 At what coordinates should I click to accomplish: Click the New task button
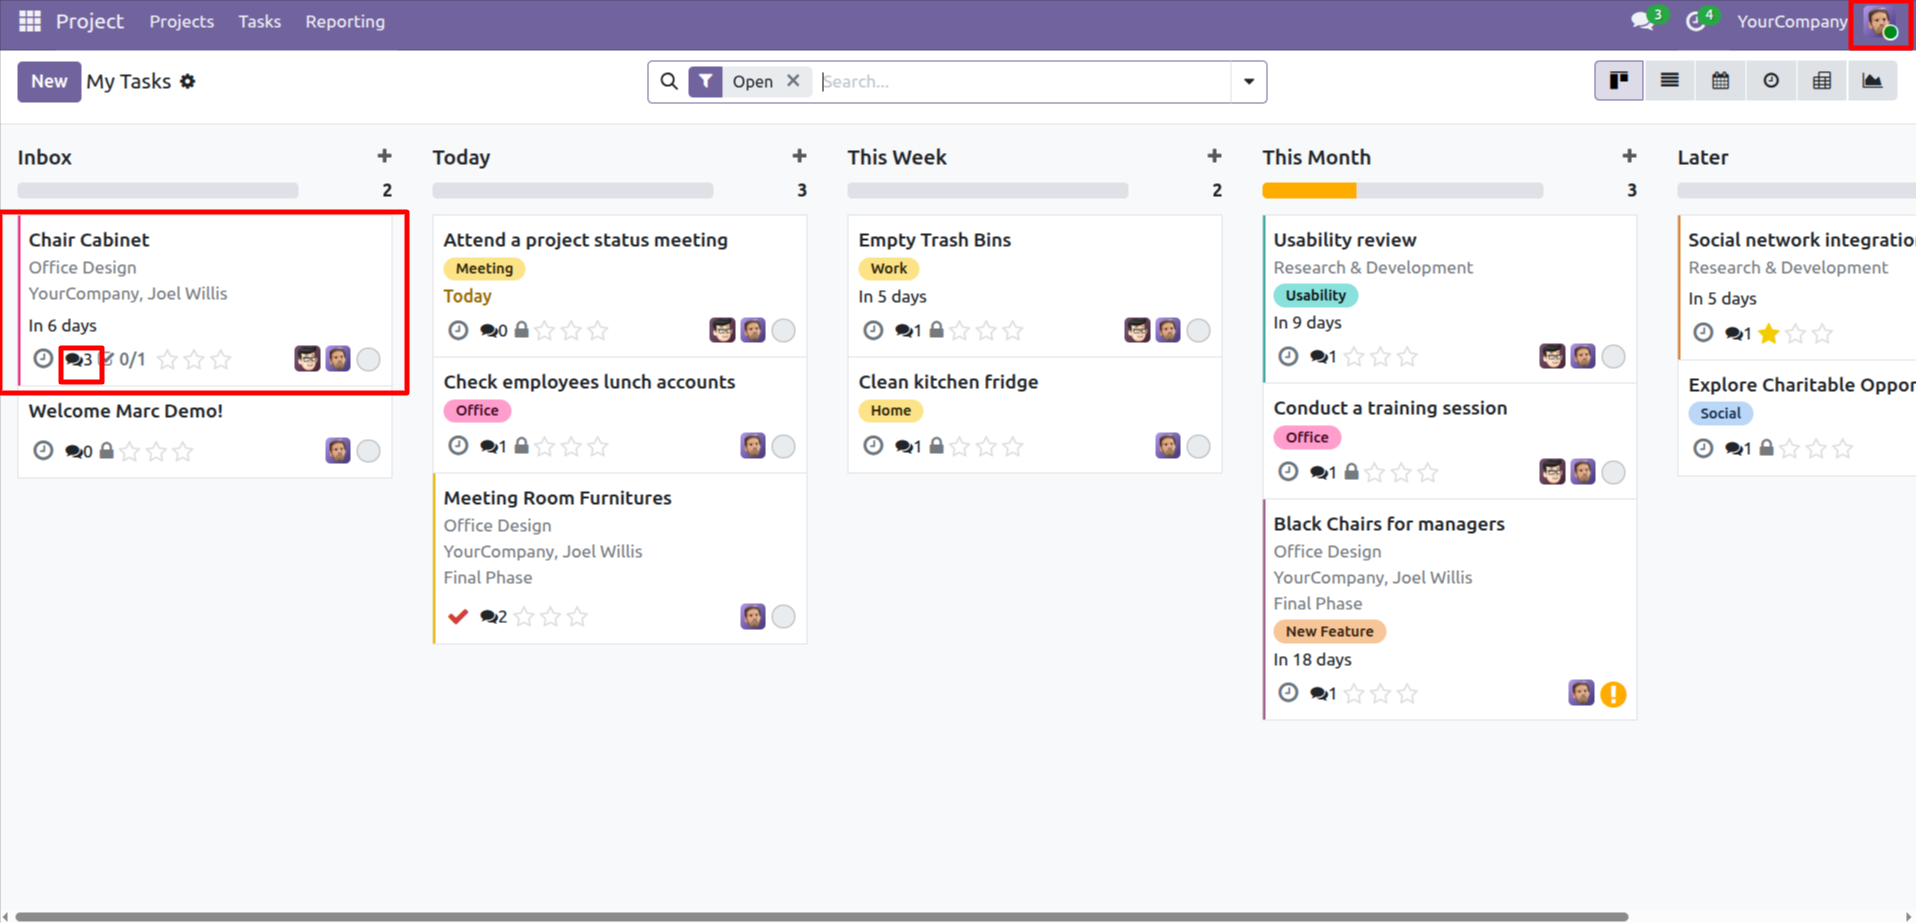(x=48, y=82)
